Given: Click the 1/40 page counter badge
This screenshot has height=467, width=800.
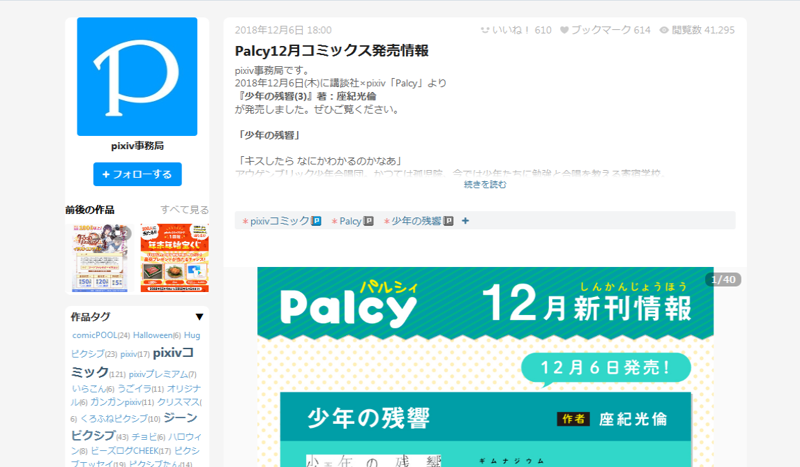Looking at the screenshot, I should 723,280.
